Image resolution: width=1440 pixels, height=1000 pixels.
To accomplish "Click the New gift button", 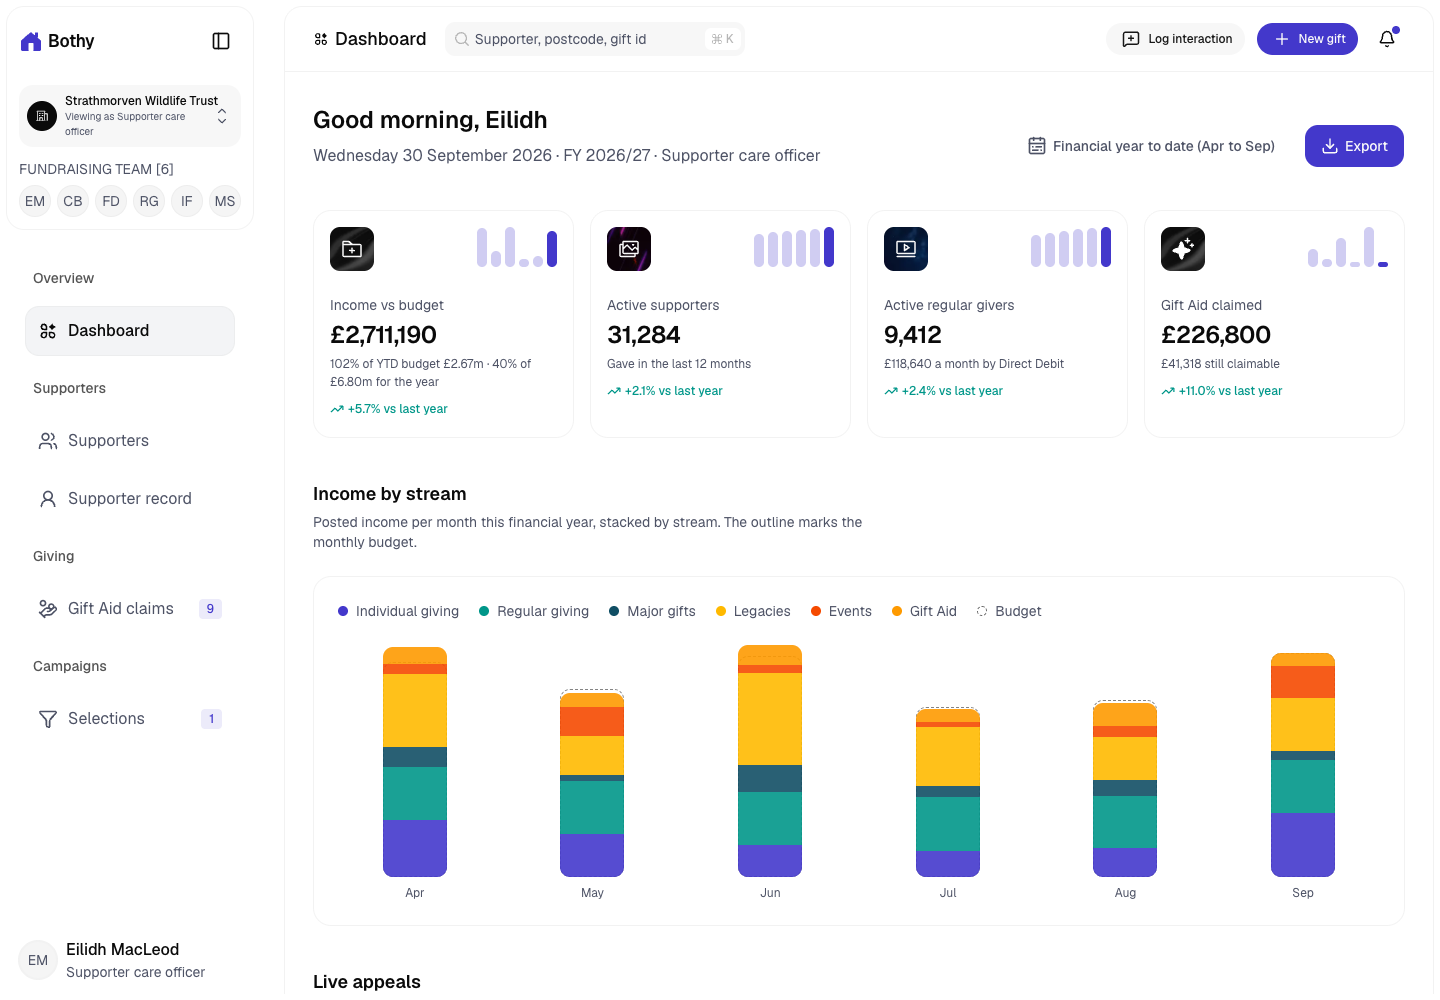I will tap(1307, 39).
